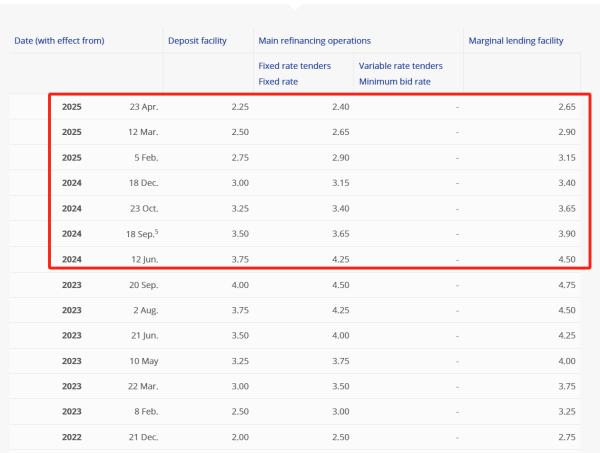The width and height of the screenshot is (600, 453).
Task: Select the Date (with effect from) header
Action: [59, 41]
